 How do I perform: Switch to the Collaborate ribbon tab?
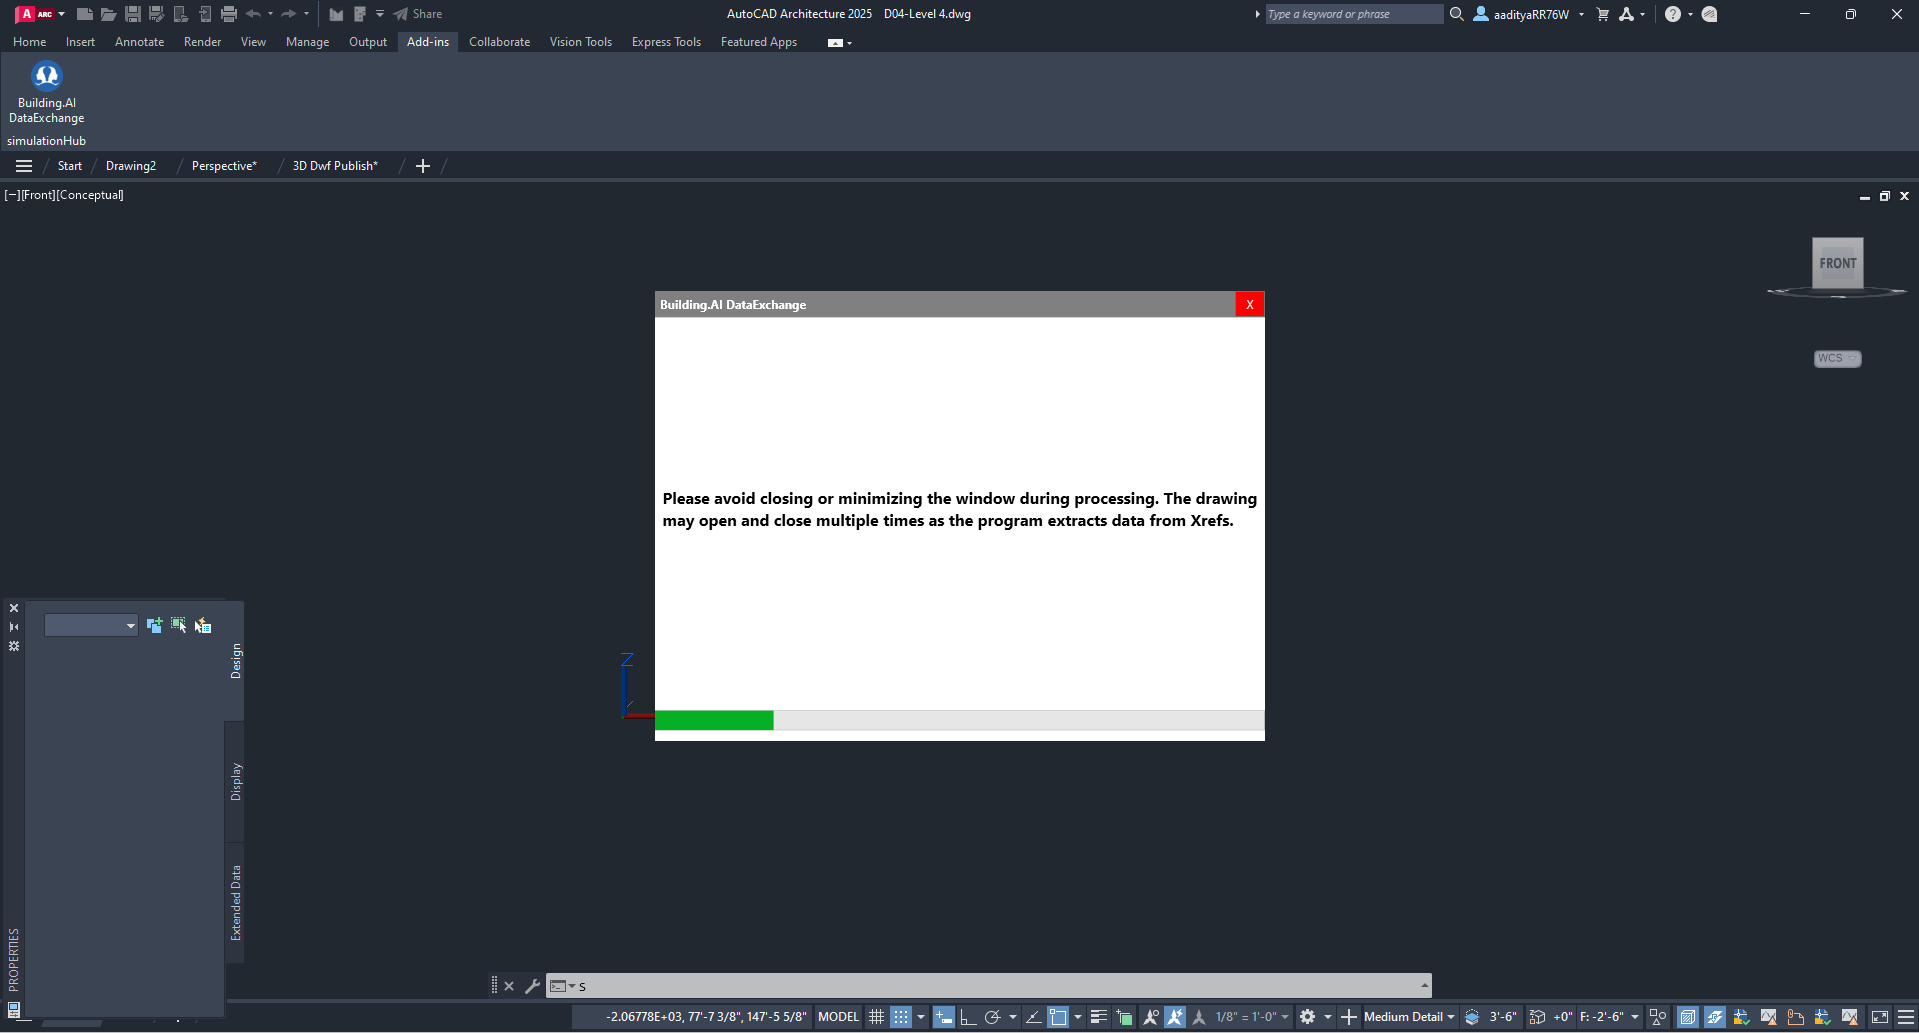(499, 42)
